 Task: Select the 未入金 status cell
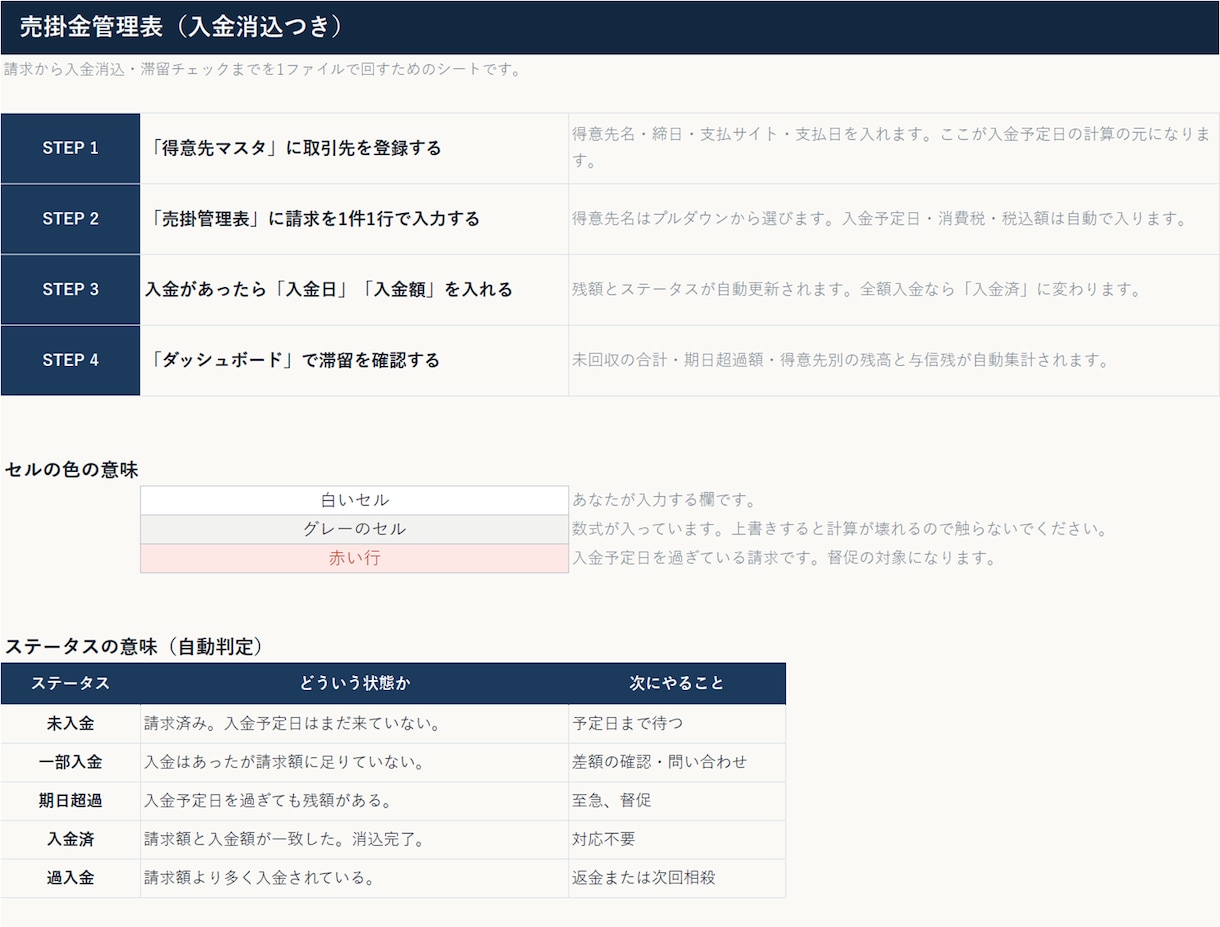click(x=70, y=723)
